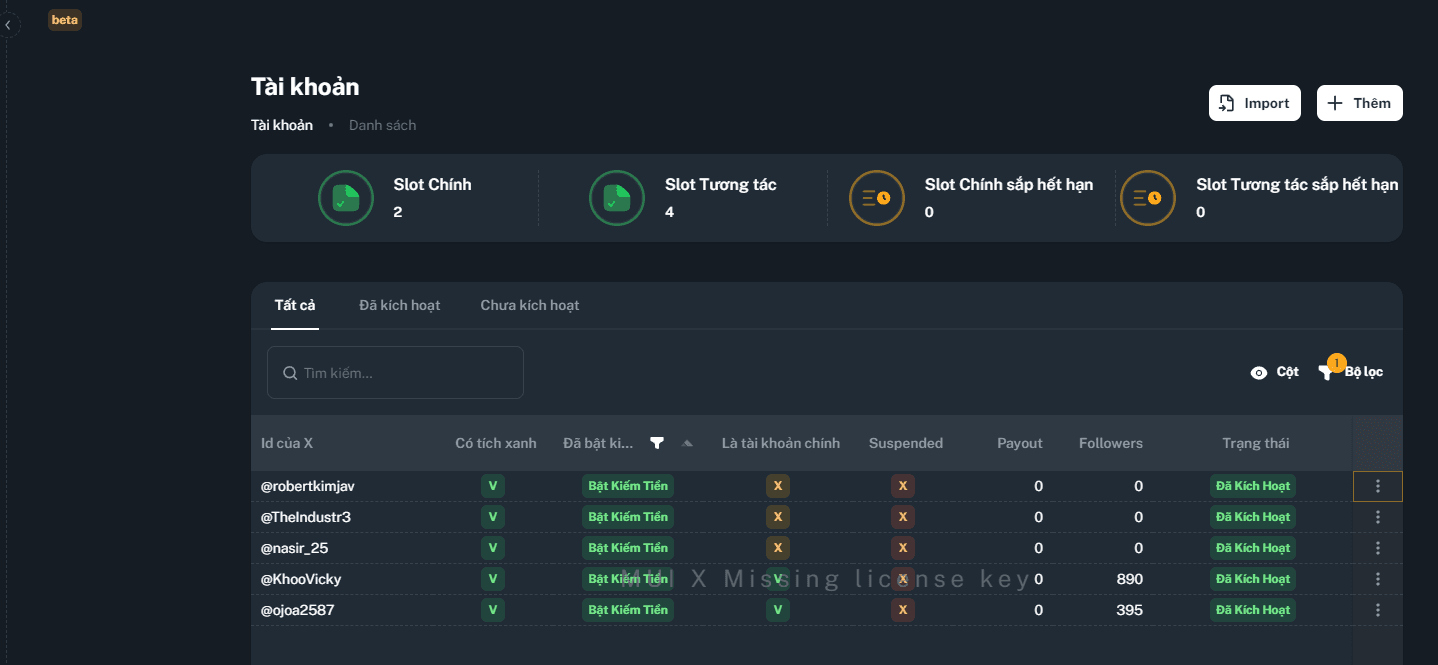The height and width of the screenshot is (665, 1438).
Task: Toggle column visibility with Cột eye button
Action: (1274, 372)
